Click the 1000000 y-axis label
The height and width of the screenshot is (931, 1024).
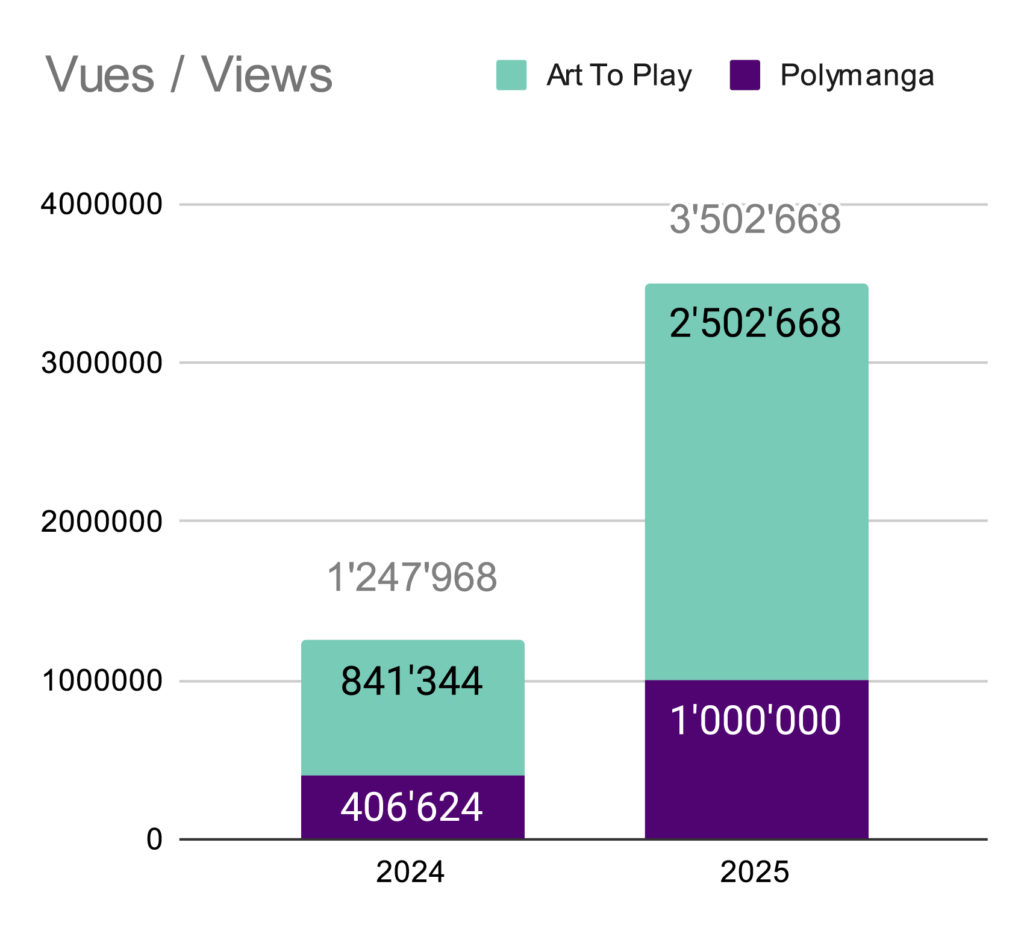(x=100, y=681)
